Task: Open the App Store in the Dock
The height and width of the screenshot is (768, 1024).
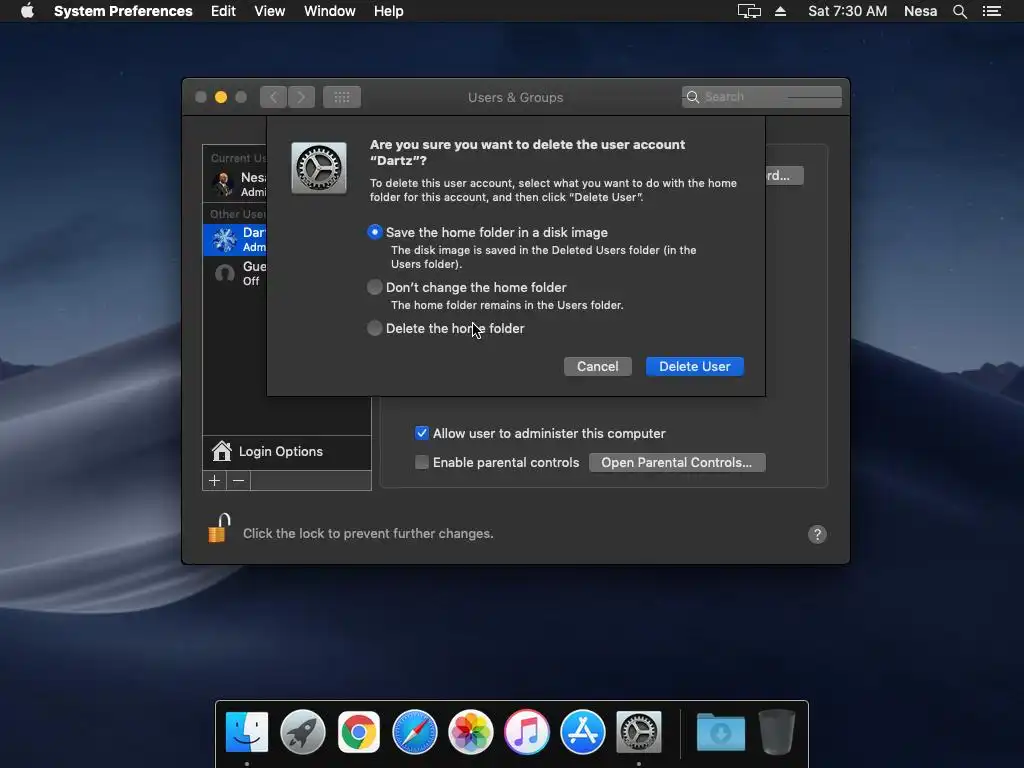Action: (583, 732)
